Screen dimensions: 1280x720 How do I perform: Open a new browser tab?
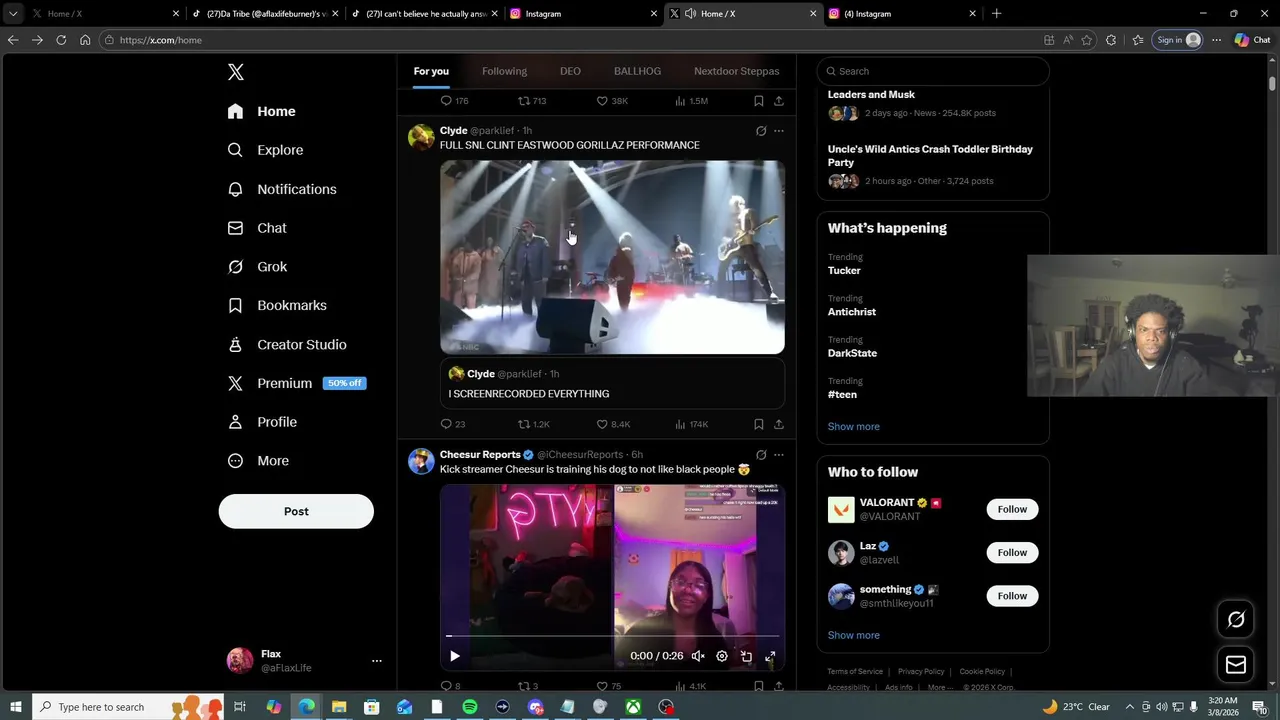pos(996,14)
